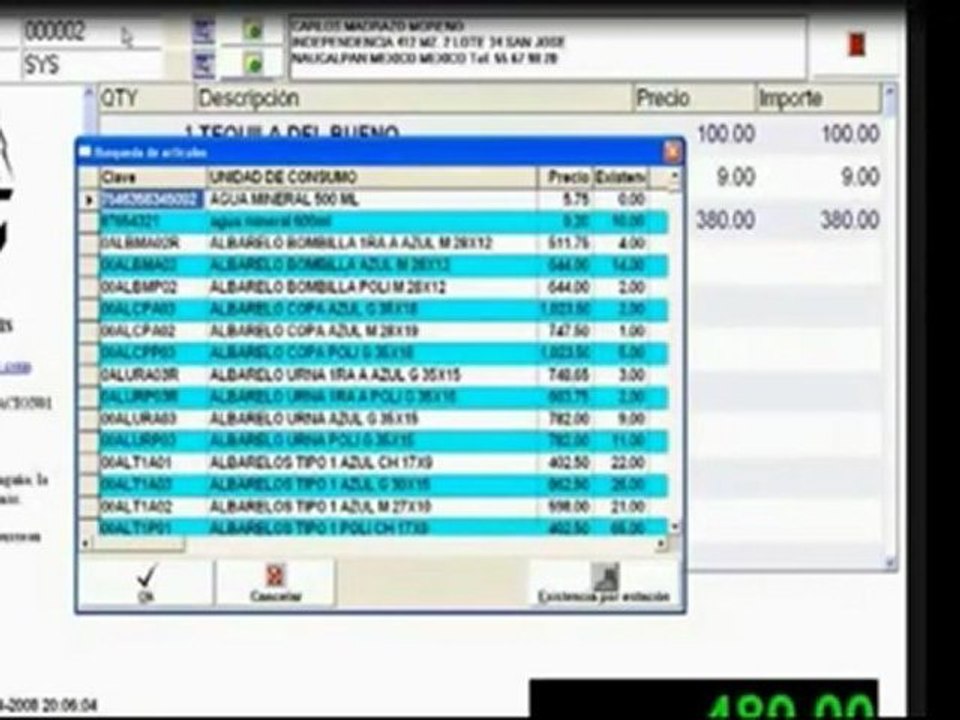The height and width of the screenshot is (720, 960).
Task: Click the Importe header in the main sales grid
Action: point(819,98)
